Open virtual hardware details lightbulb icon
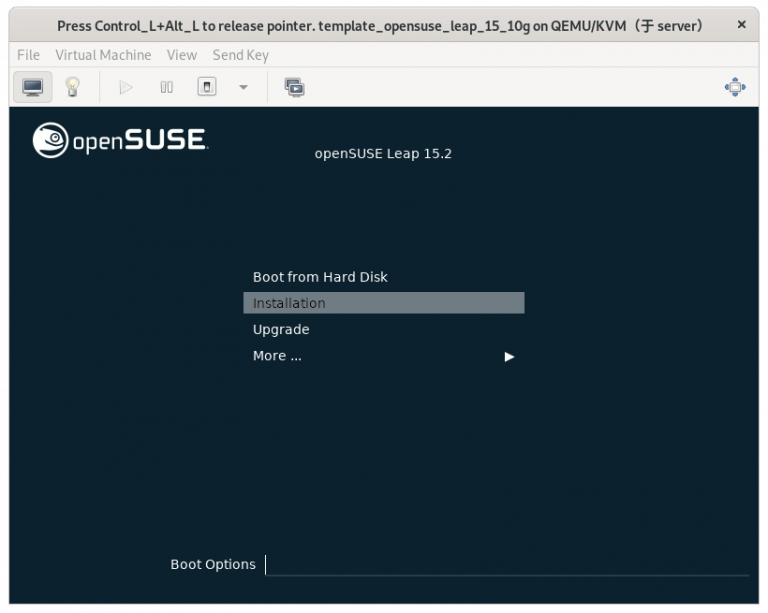Image resolution: width=768 pixels, height=613 pixels. coord(72,88)
